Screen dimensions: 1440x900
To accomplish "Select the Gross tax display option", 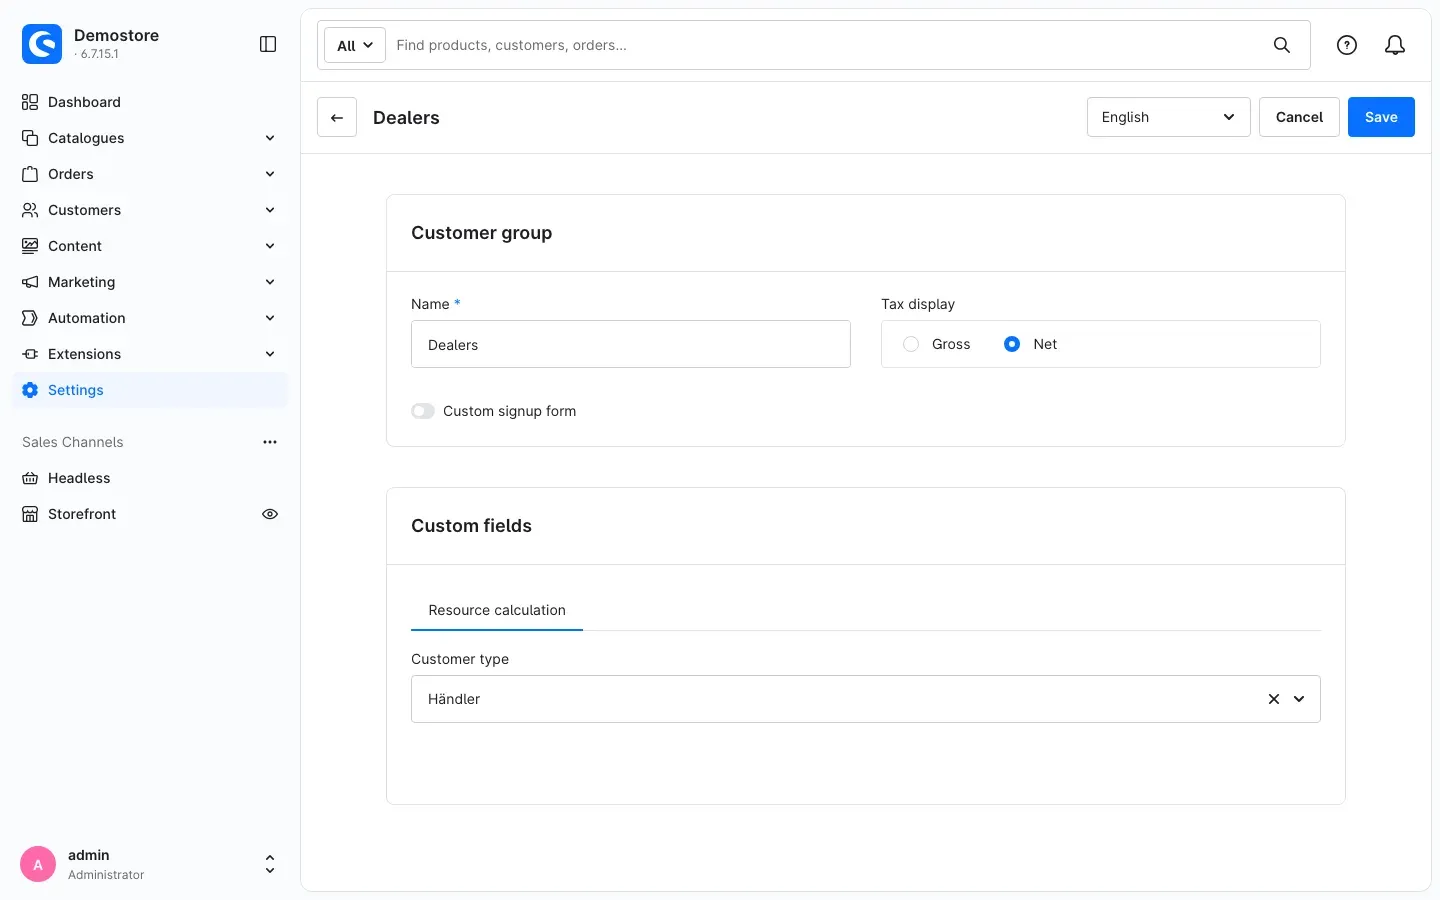I will pyautogui.click(x=911, y=344).
